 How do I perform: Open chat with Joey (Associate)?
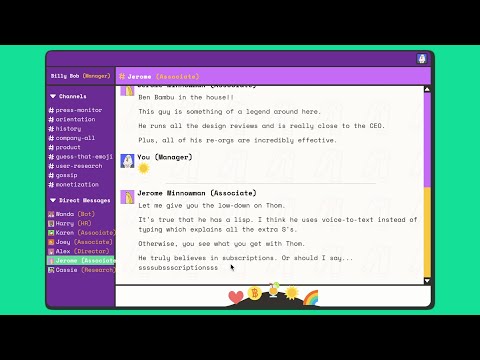(80, 242)
